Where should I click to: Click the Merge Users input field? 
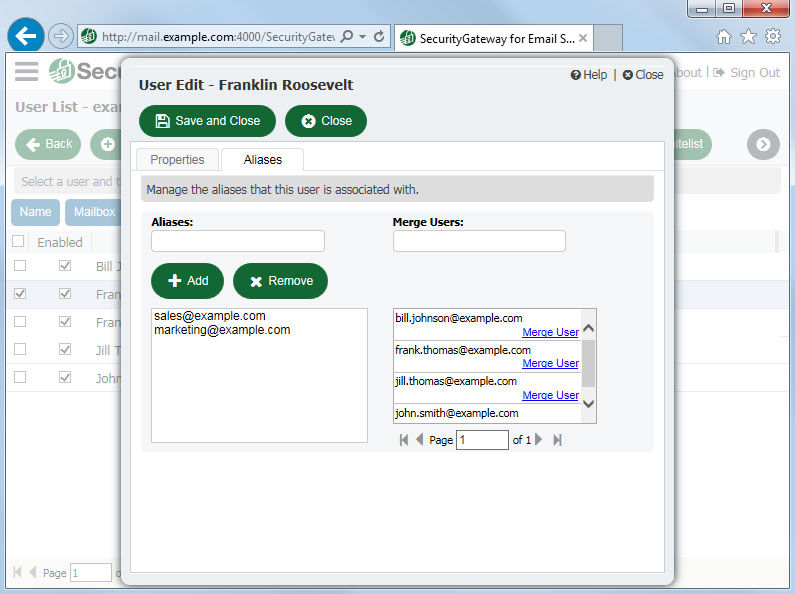click(x=479, y=241)
